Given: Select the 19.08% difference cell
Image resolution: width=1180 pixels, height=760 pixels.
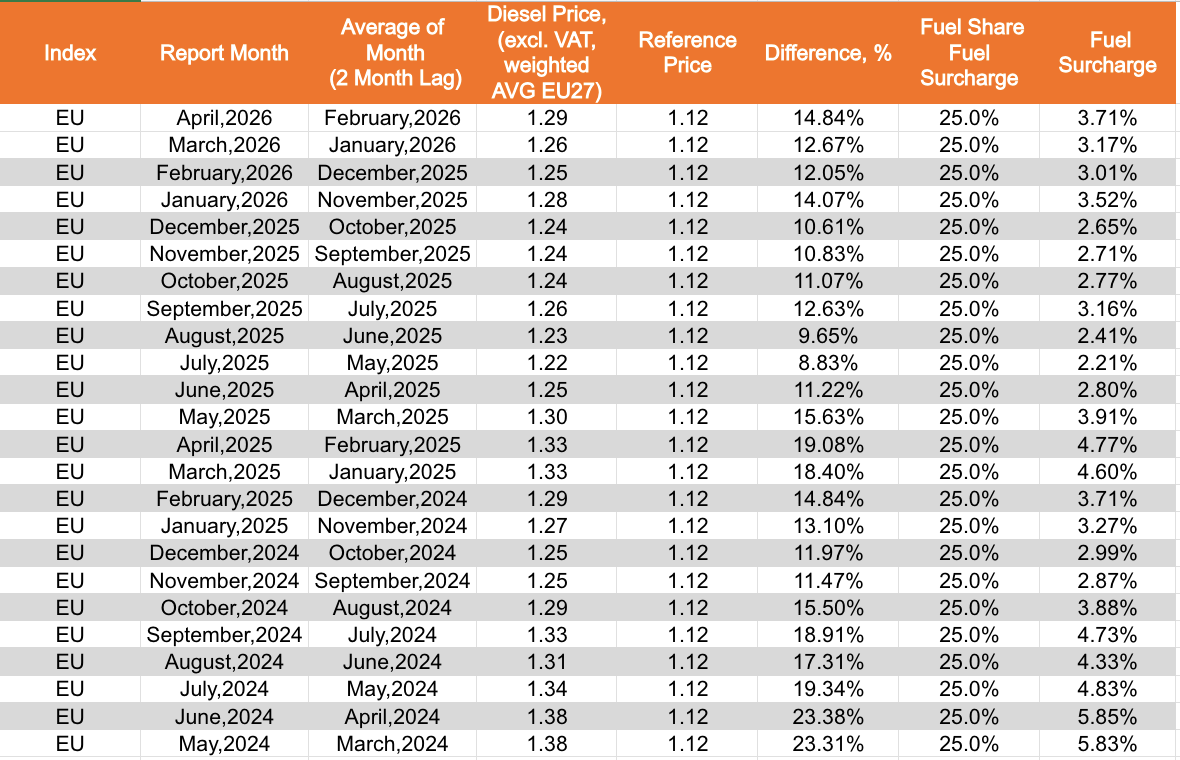Looking at the screenshot, I should 828,444.
